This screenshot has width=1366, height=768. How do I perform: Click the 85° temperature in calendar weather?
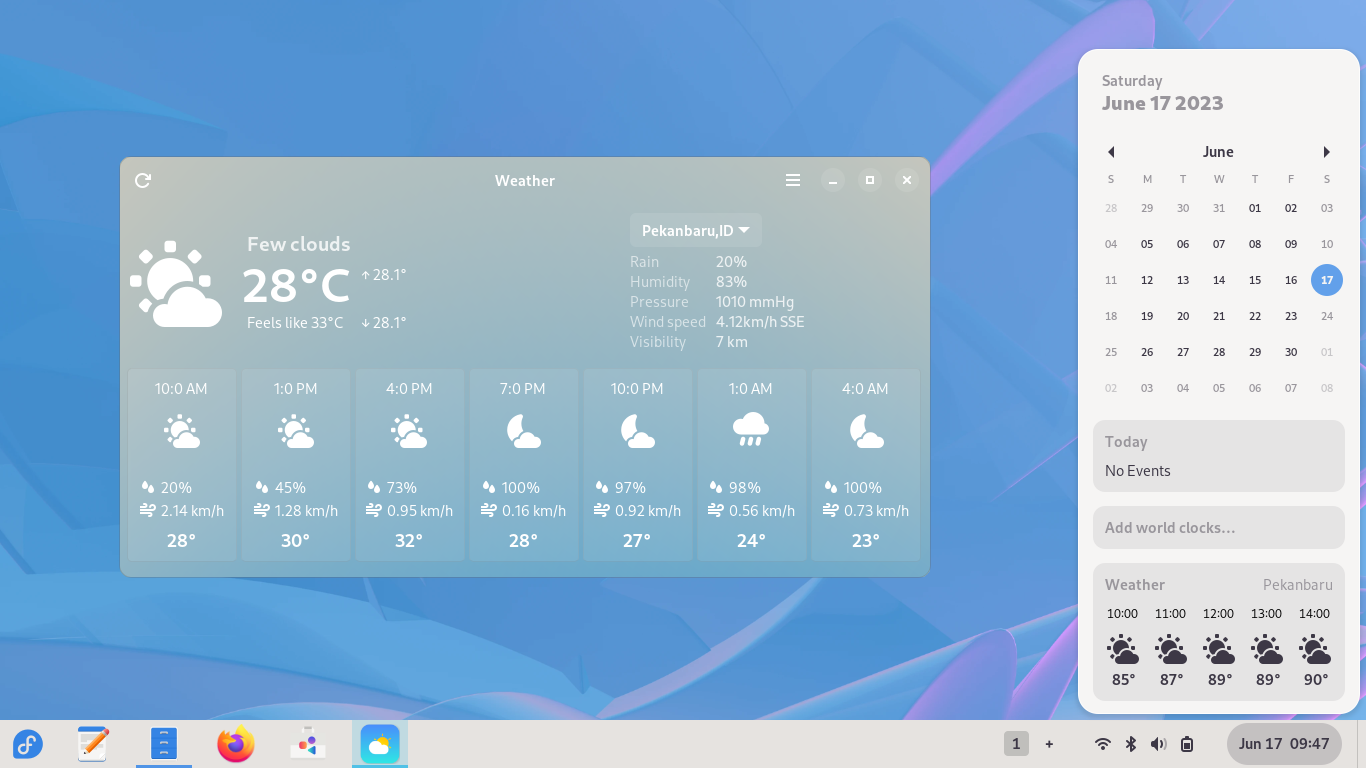tap(1124, 680)
